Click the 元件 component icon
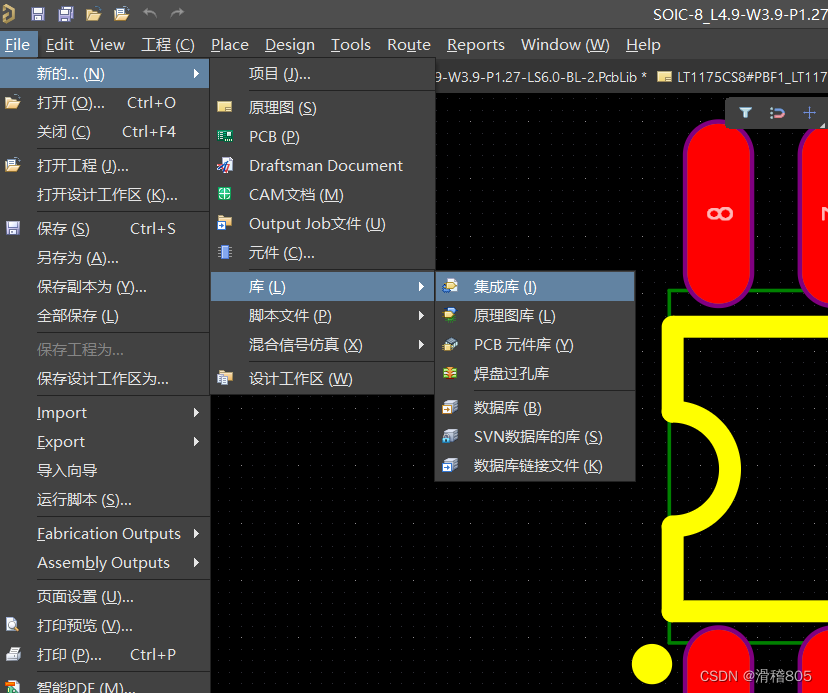The width and height of the screenshot is (828, 693). pyautogui.click(x=225, y=252)
